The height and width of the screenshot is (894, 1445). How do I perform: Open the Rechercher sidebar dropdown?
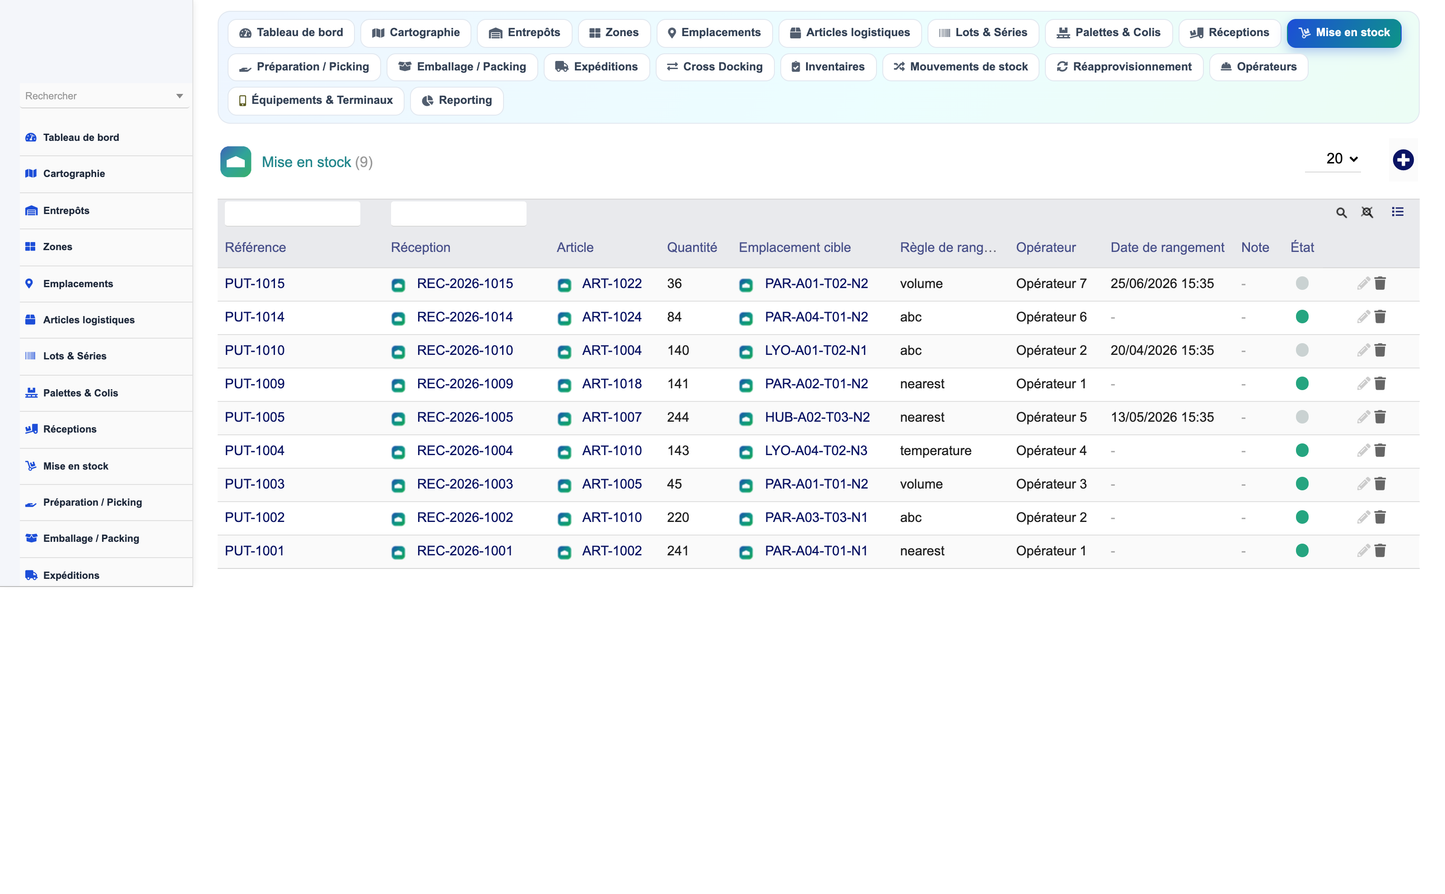pyautogui.click(x=104, y=96)
